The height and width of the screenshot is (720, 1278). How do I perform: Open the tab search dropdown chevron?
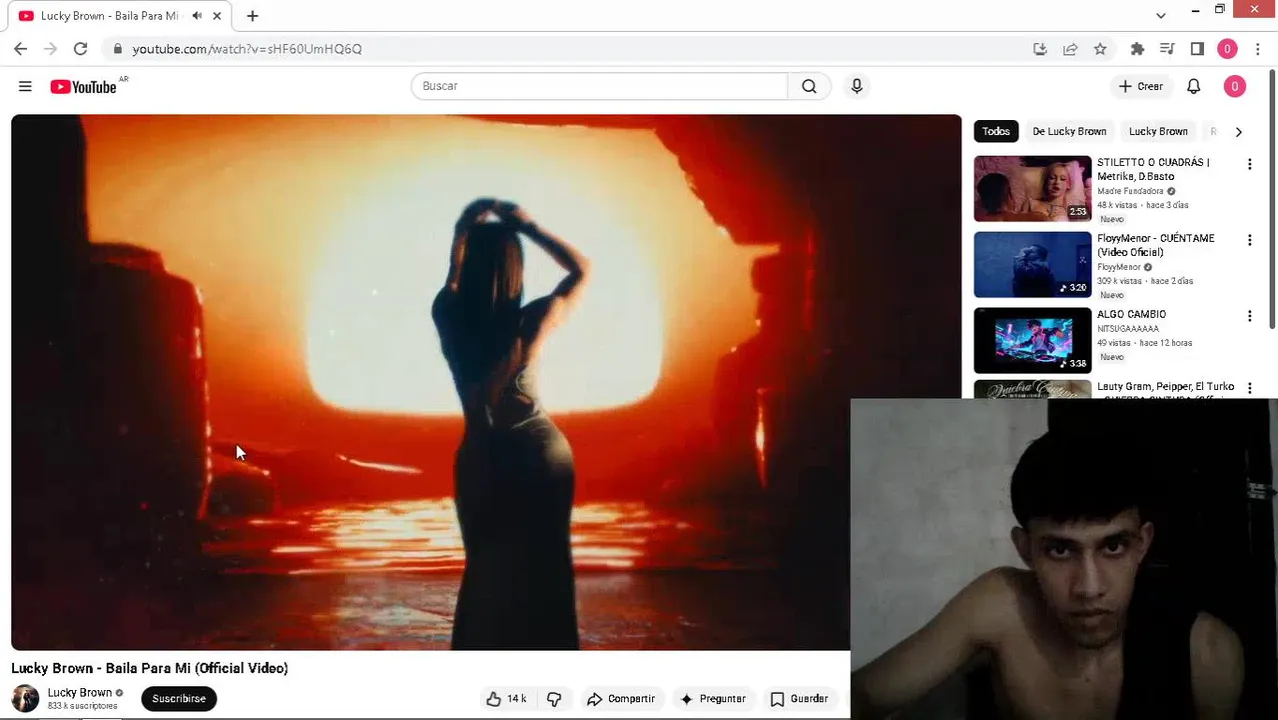pos(1160,15)
